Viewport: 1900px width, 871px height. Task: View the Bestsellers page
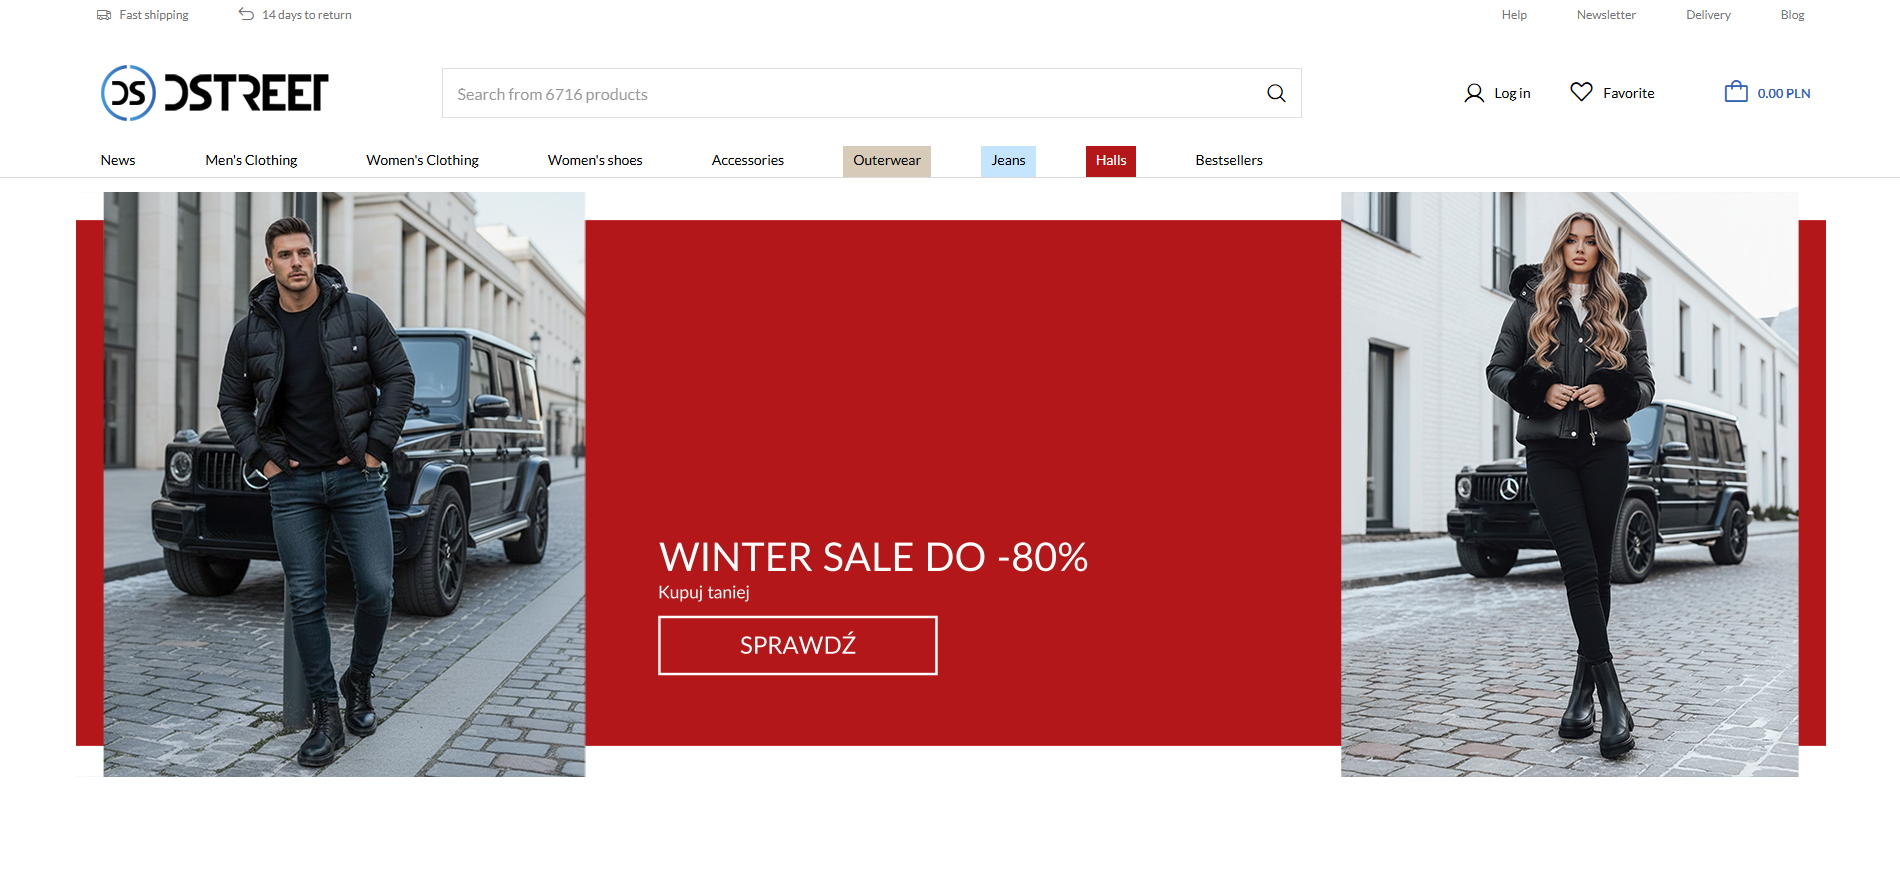1228,160
